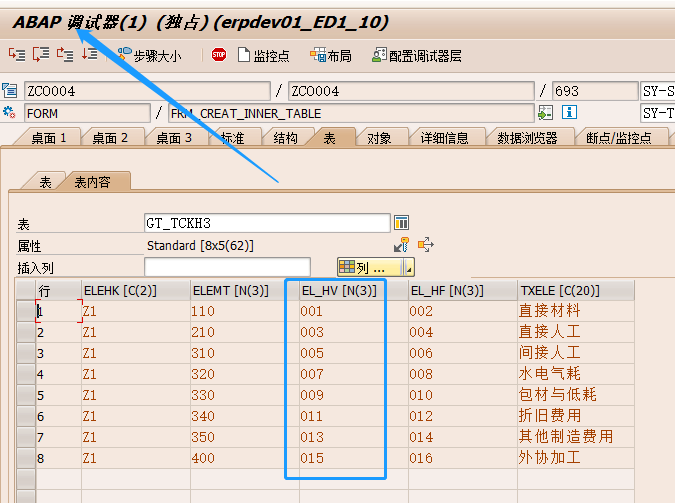Select row 4 using its row selector
The image size is (675, 503).
coord(26,374)
